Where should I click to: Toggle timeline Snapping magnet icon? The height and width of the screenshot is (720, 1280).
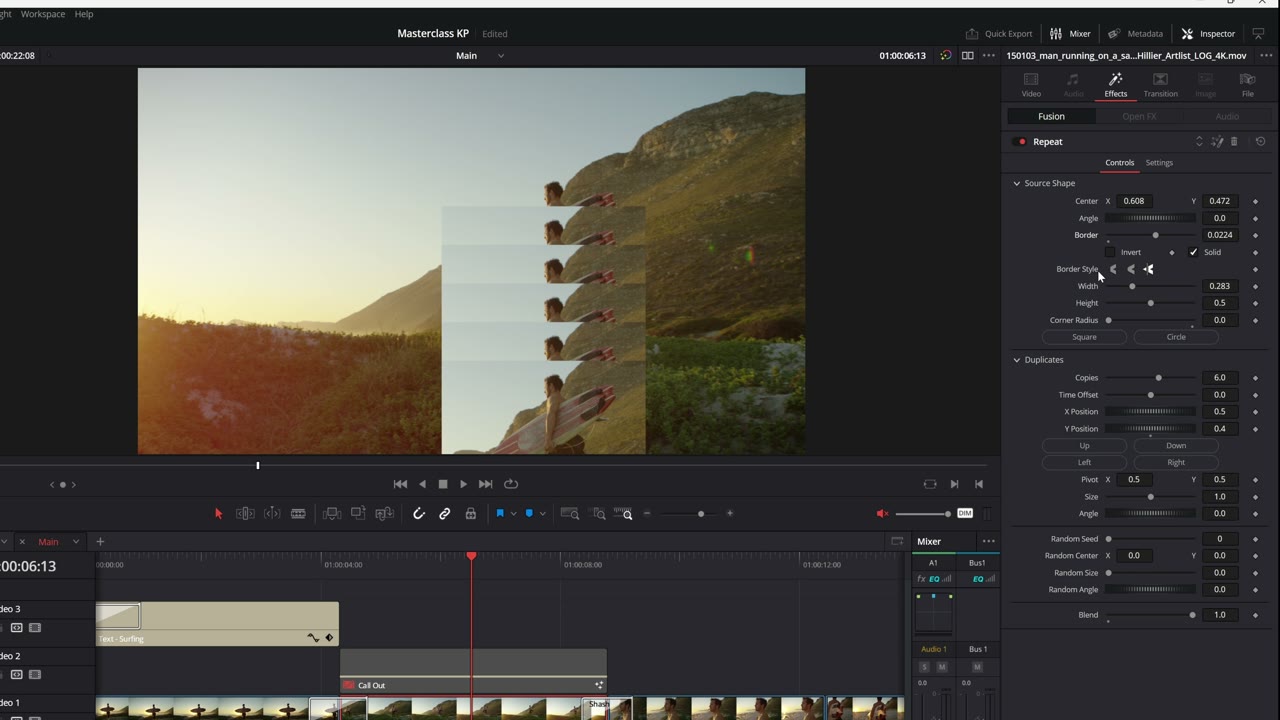point(419,513)
